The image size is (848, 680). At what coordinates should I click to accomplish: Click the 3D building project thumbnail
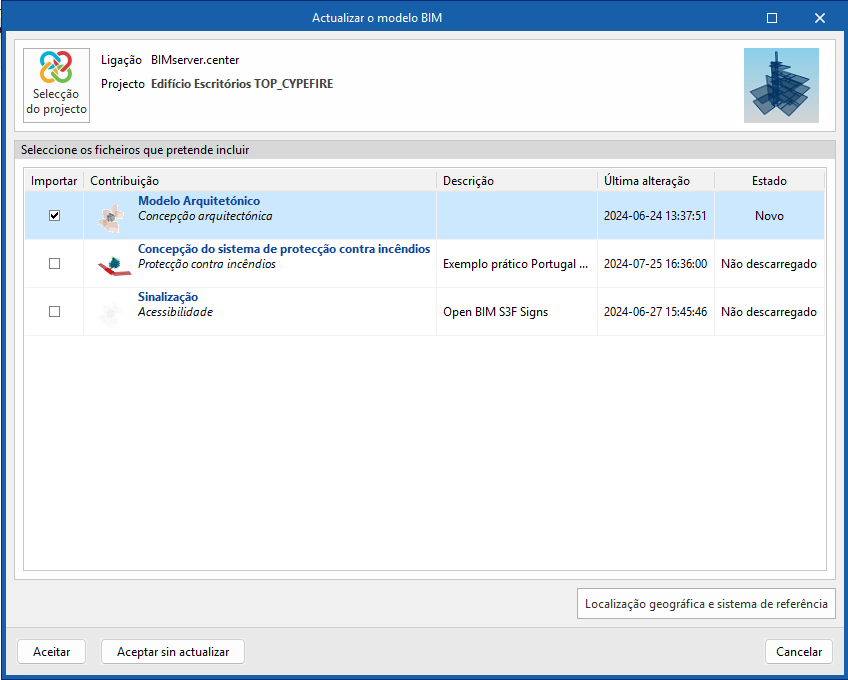(781, 85)
